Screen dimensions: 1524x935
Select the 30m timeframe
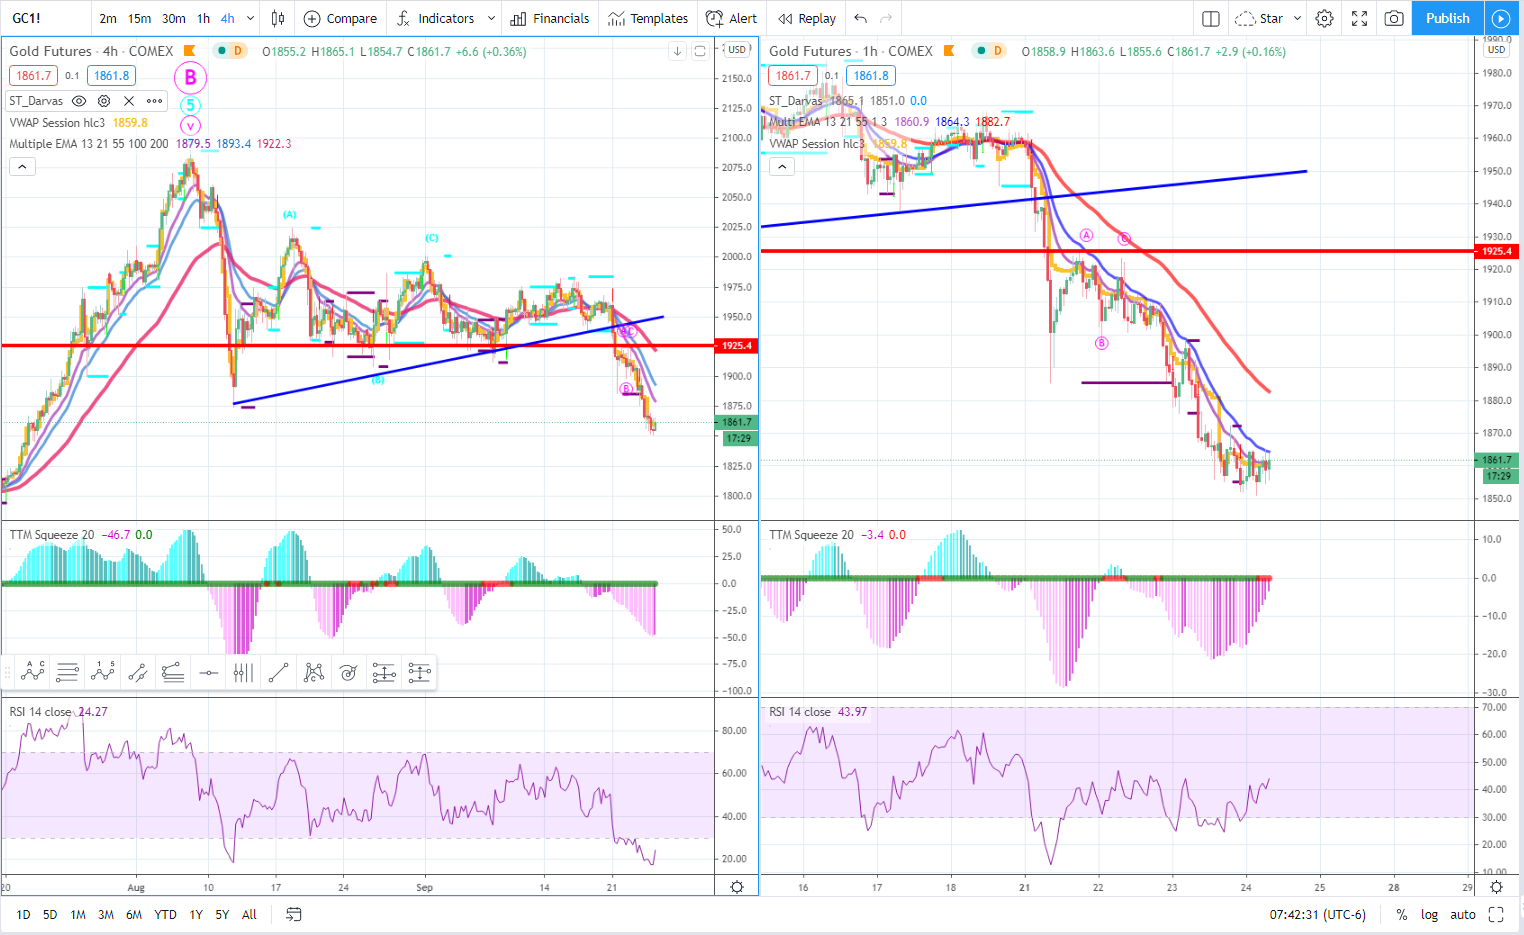coord(174,18)
